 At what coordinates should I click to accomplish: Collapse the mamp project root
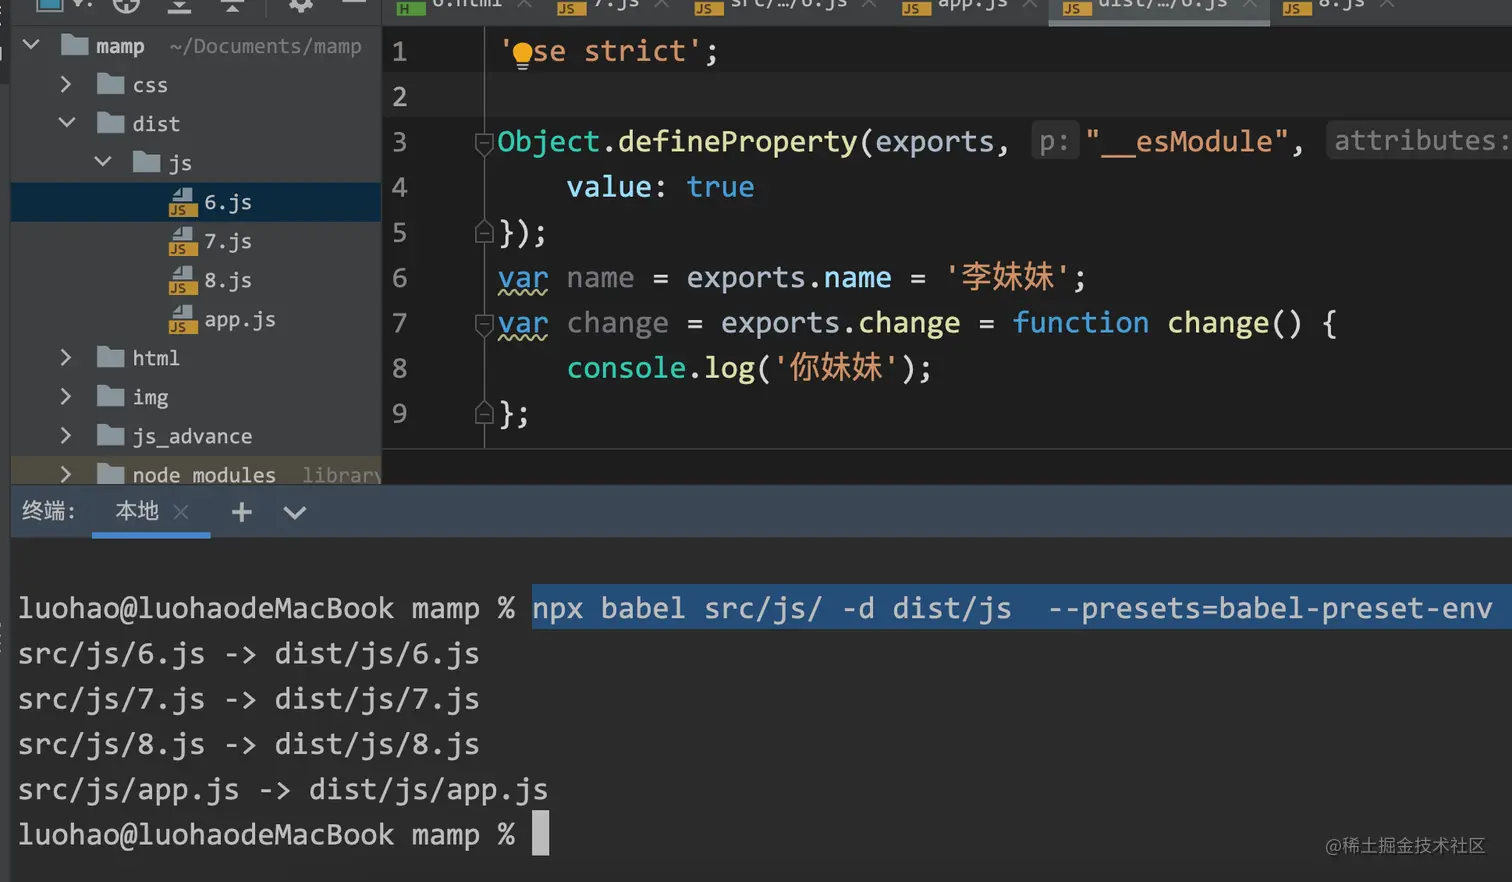[31, 45]
